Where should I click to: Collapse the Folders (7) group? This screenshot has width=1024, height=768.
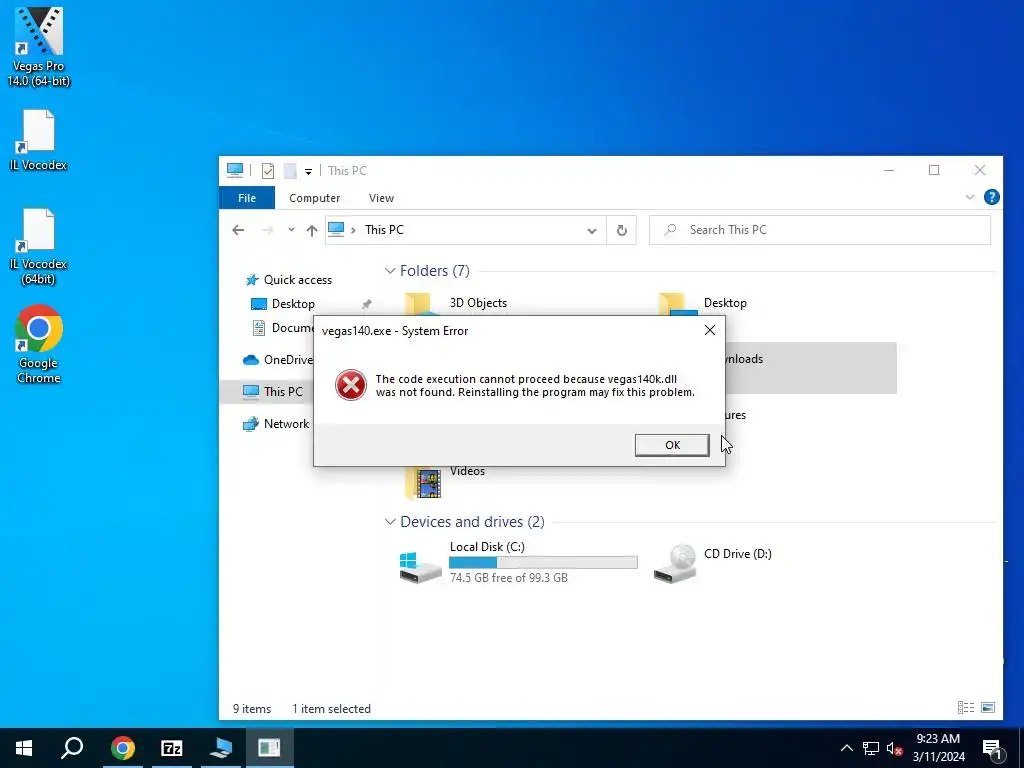coord(390,270)
